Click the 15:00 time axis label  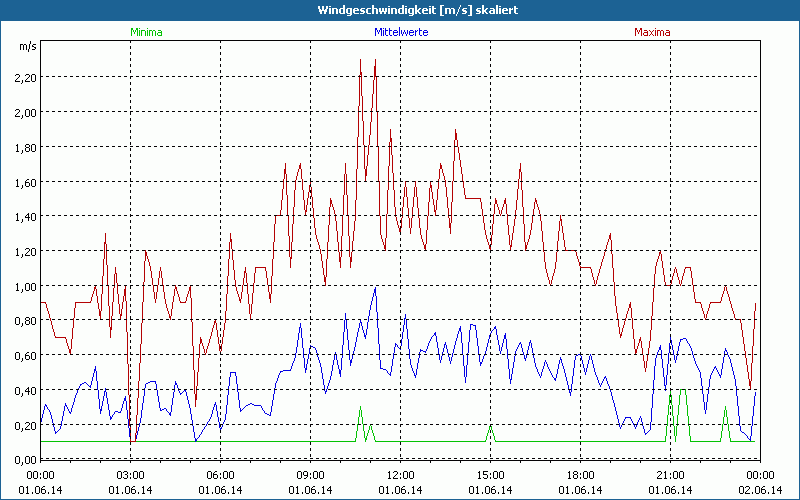point(490,475)
